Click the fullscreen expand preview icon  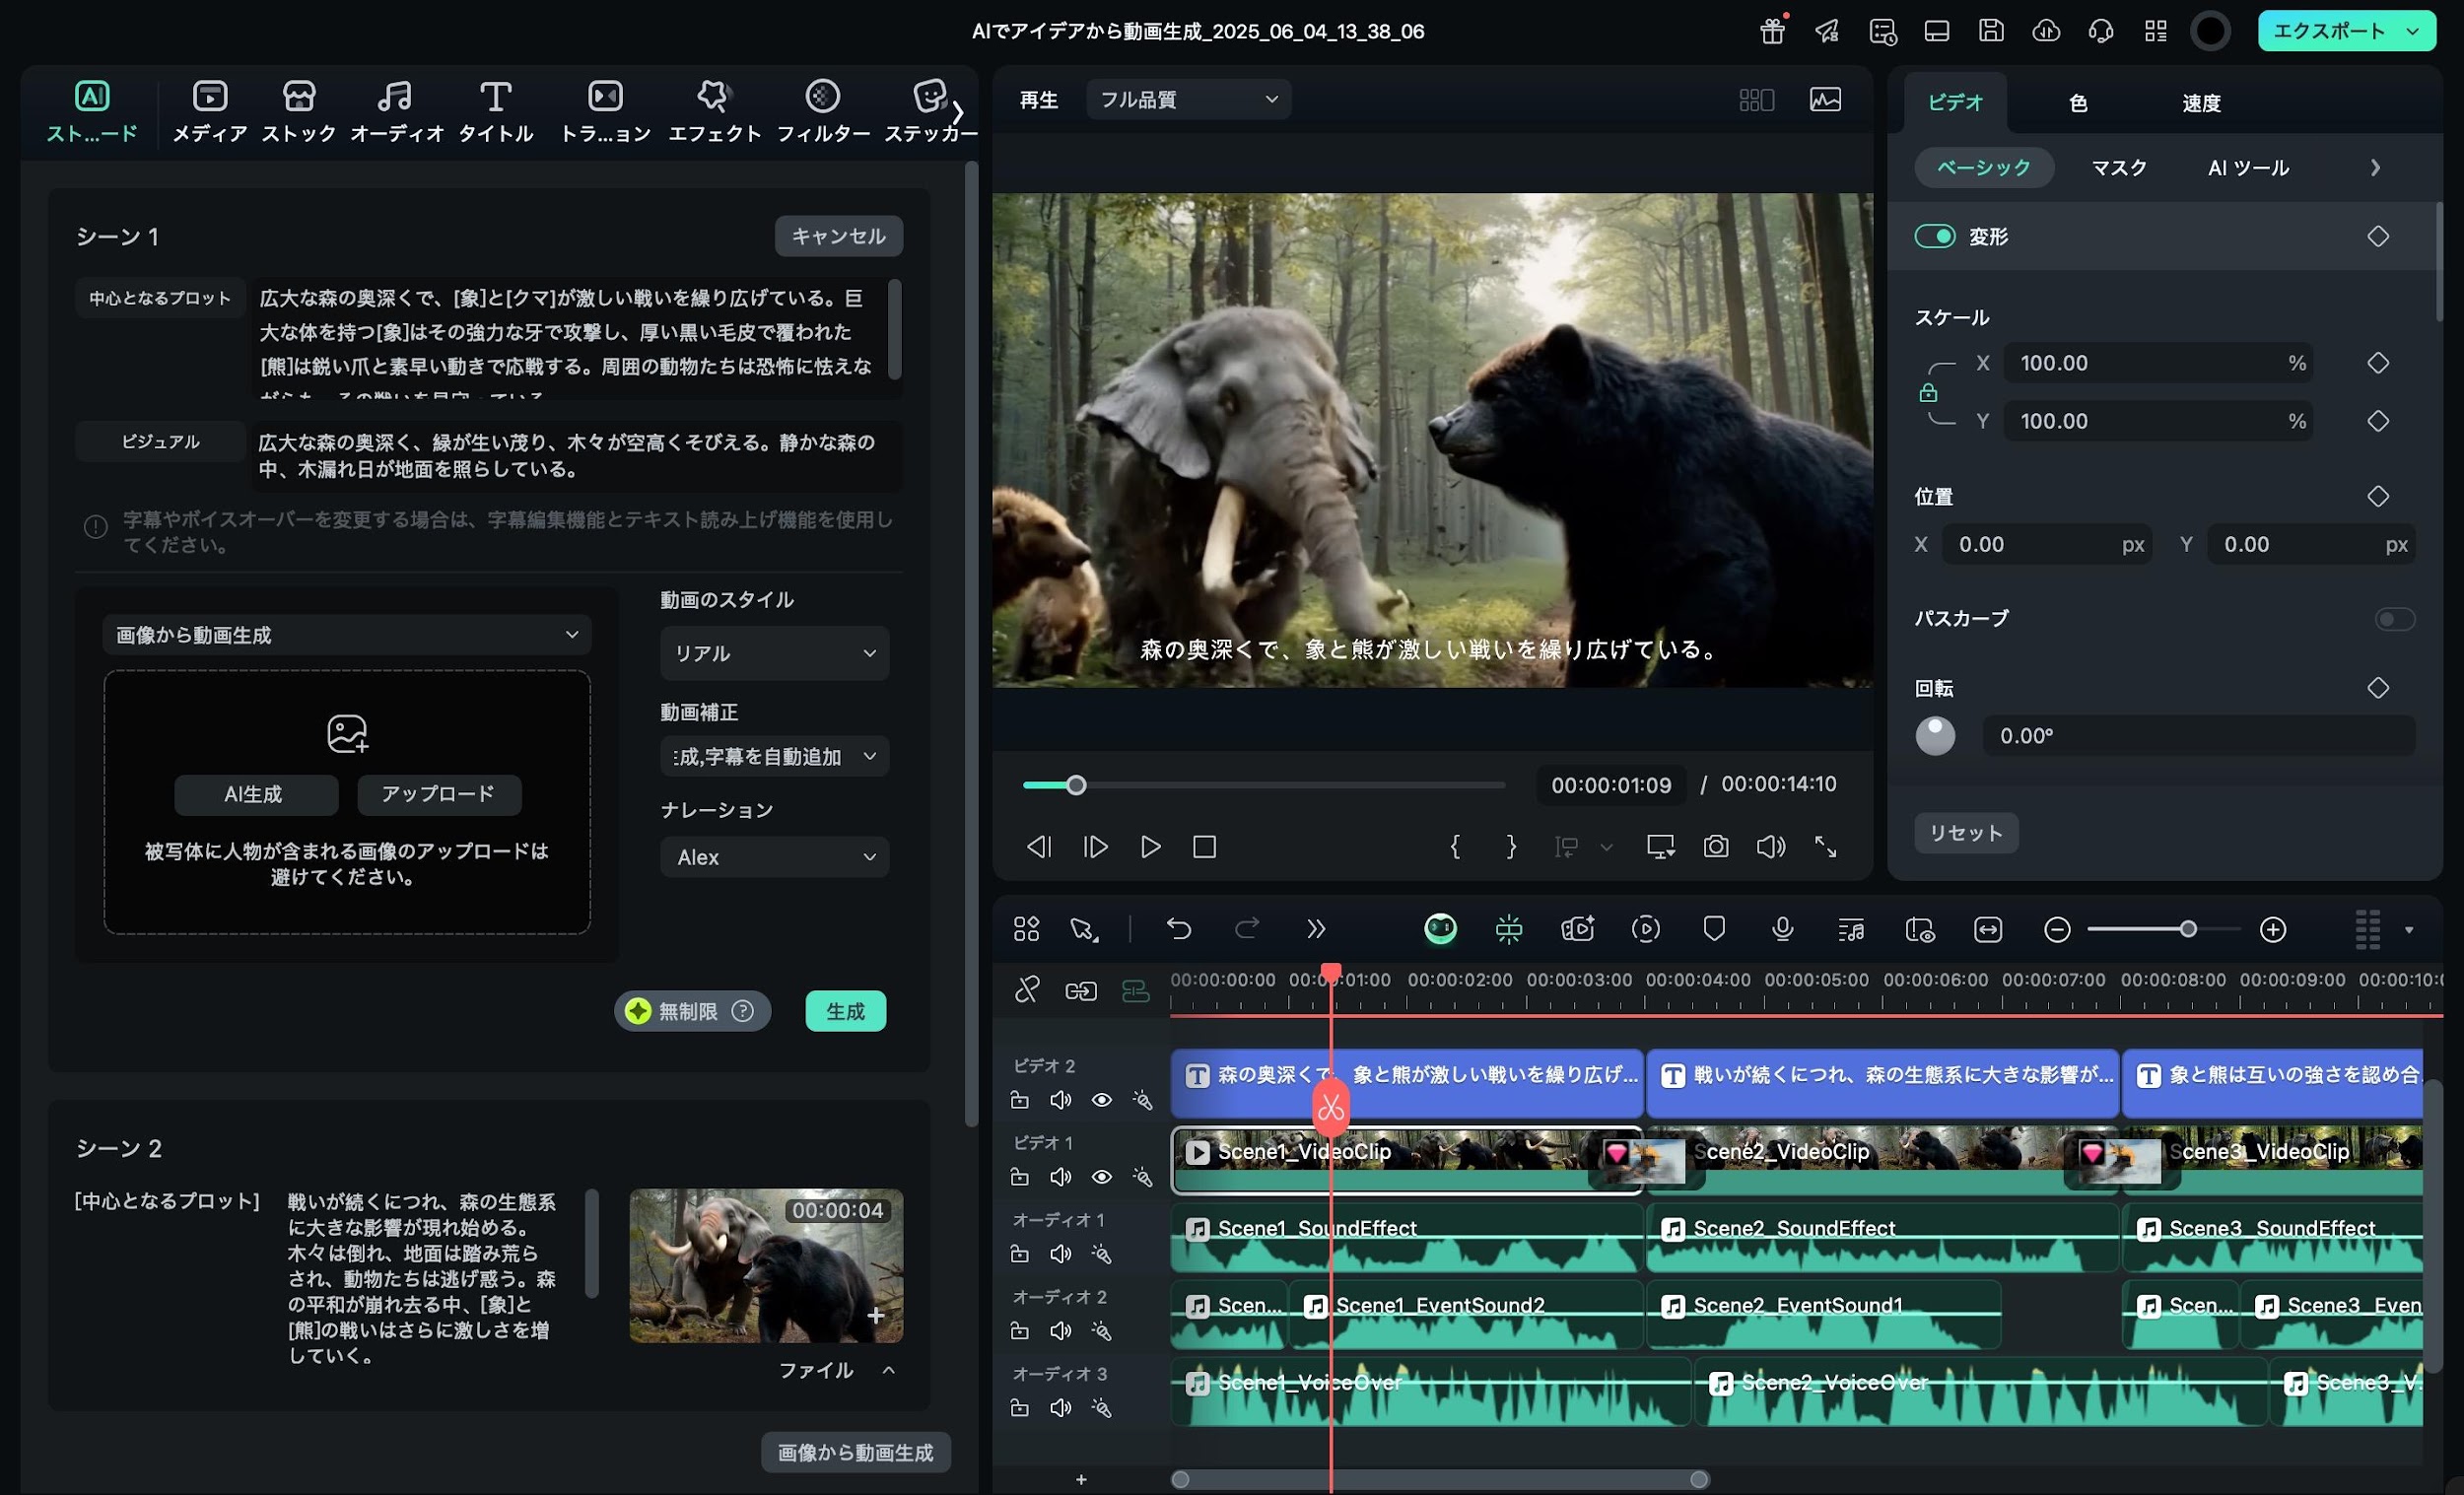[1826, 847]
